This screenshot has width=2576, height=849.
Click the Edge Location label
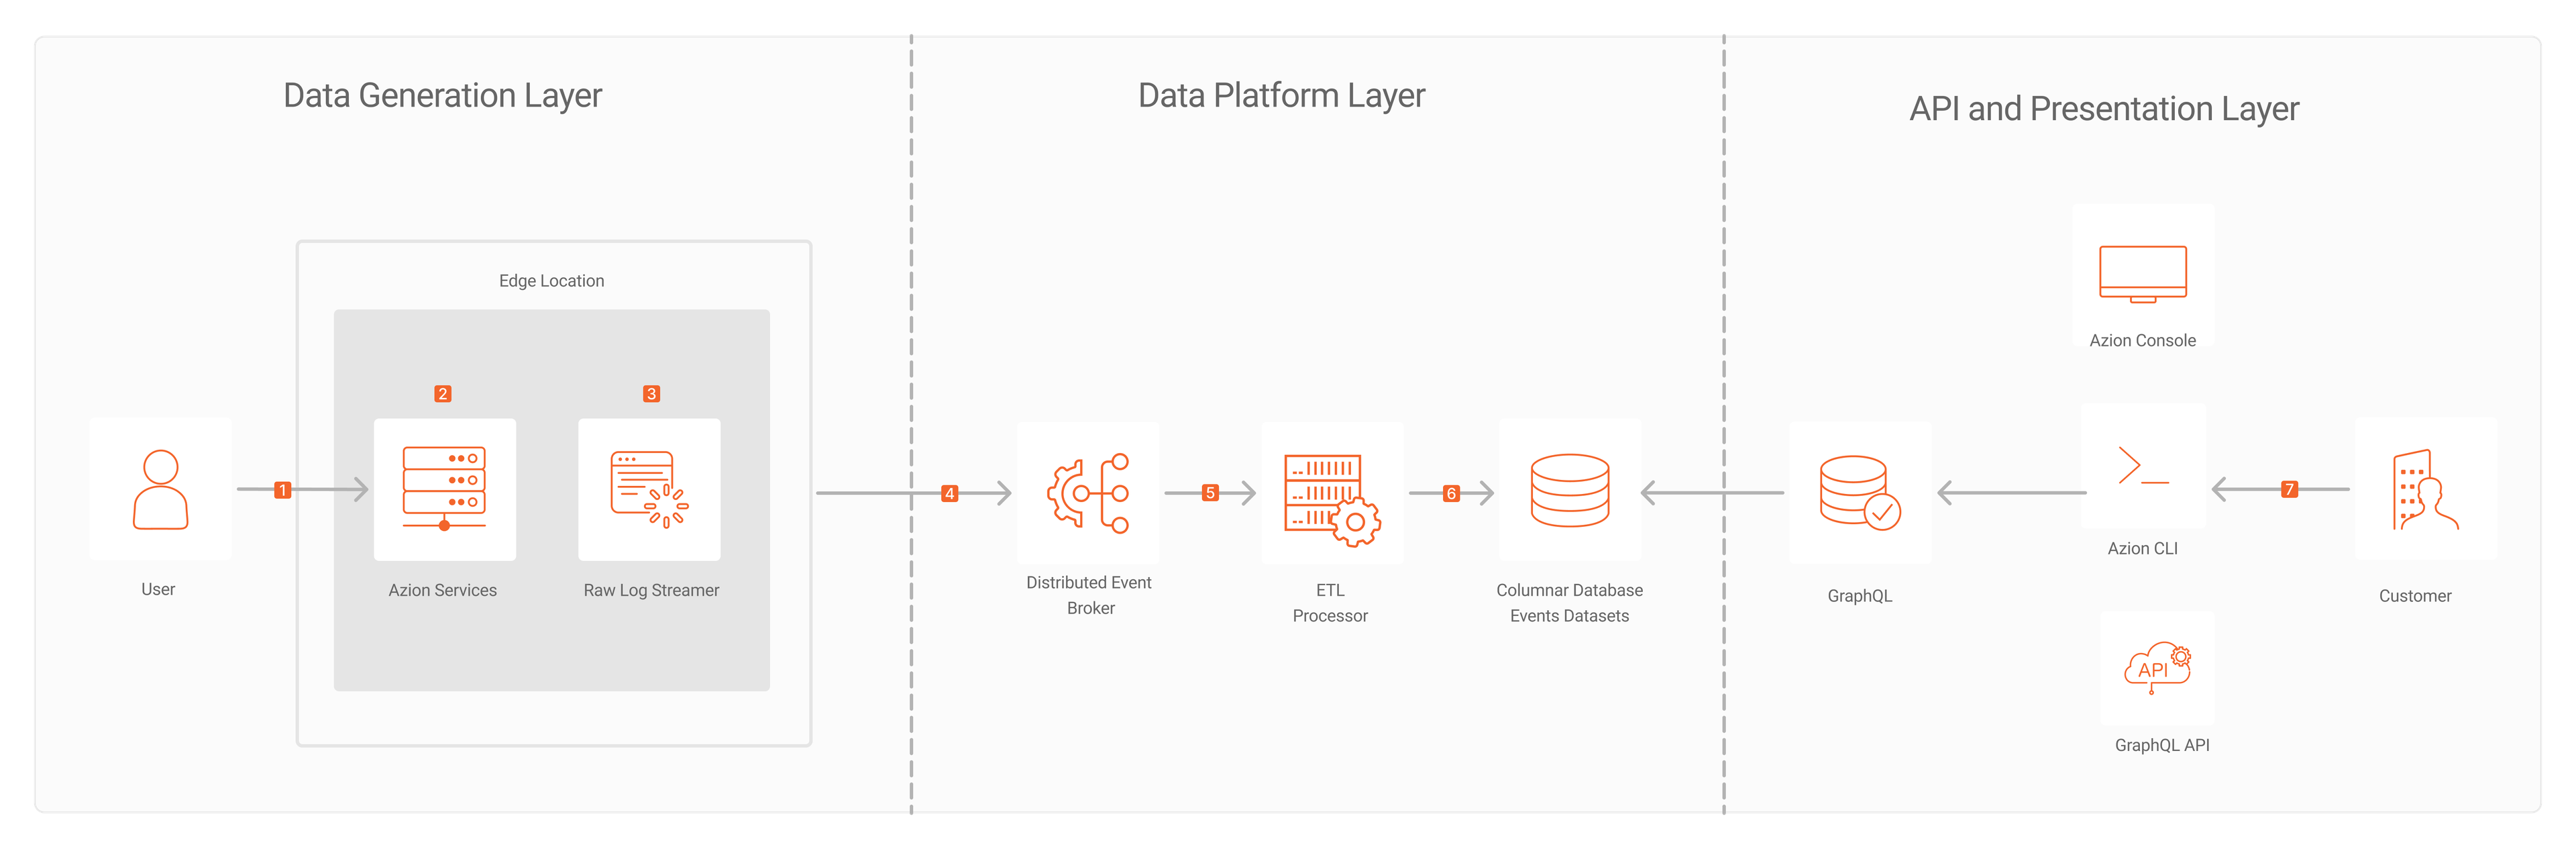(534, 279)
